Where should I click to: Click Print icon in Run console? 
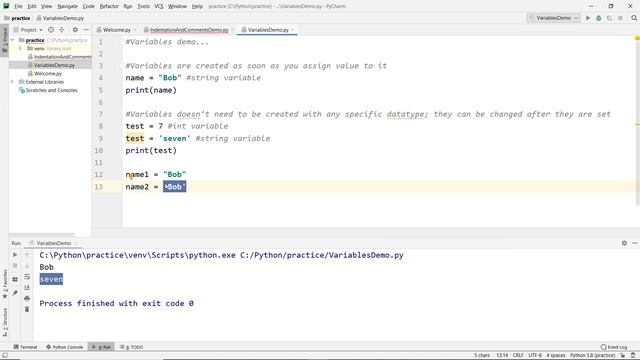pyautogui.click(x=27, y=298)
